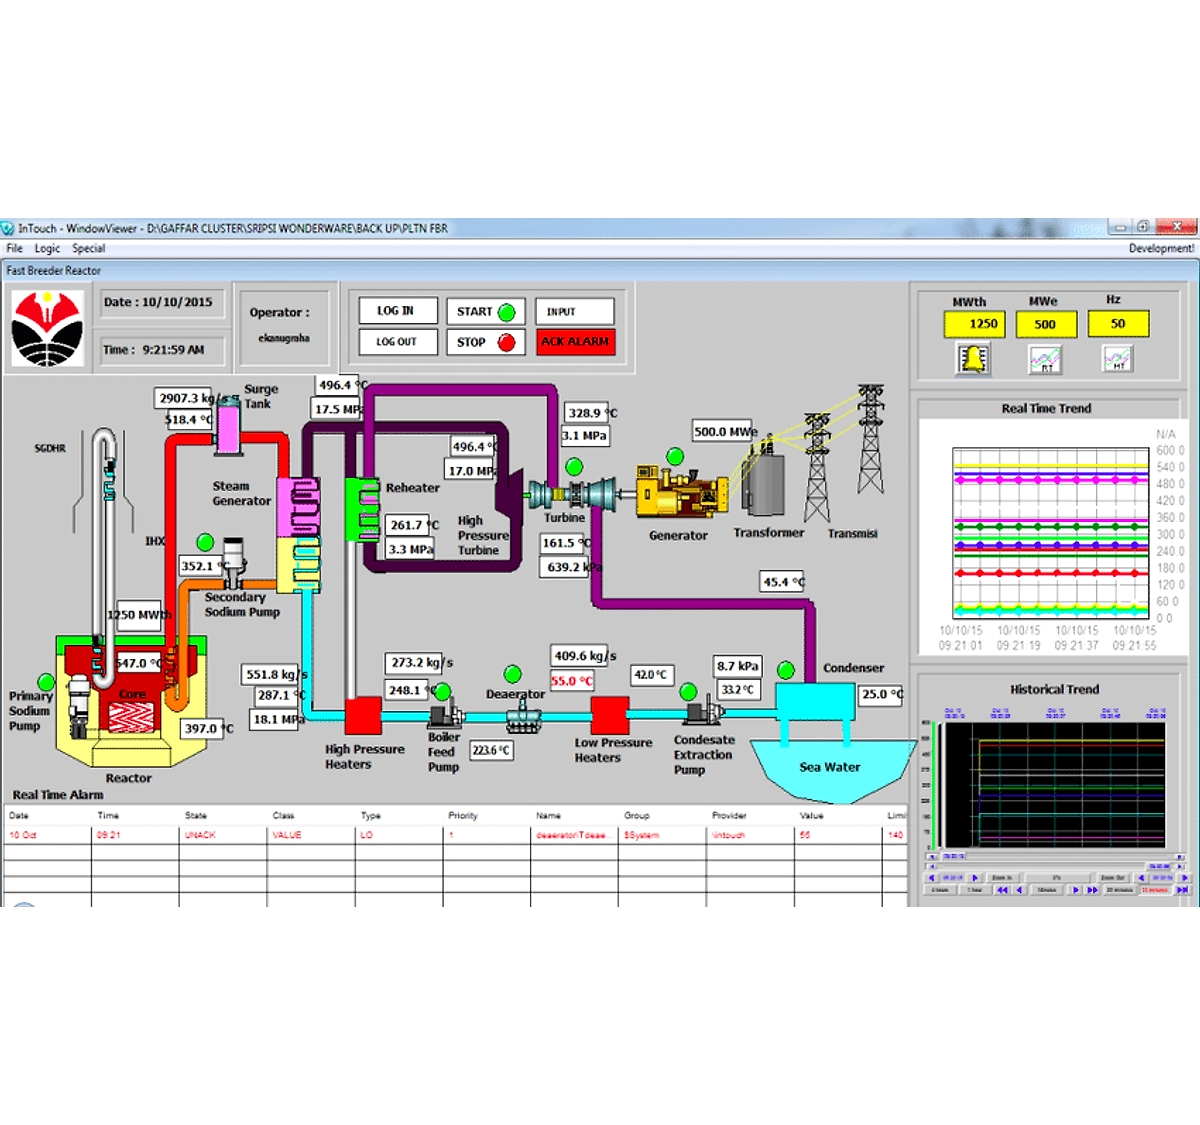Click the pink Steam Generator coil graphic
The width and height of the screenshot is (1200, 1125).
point(298,506)
